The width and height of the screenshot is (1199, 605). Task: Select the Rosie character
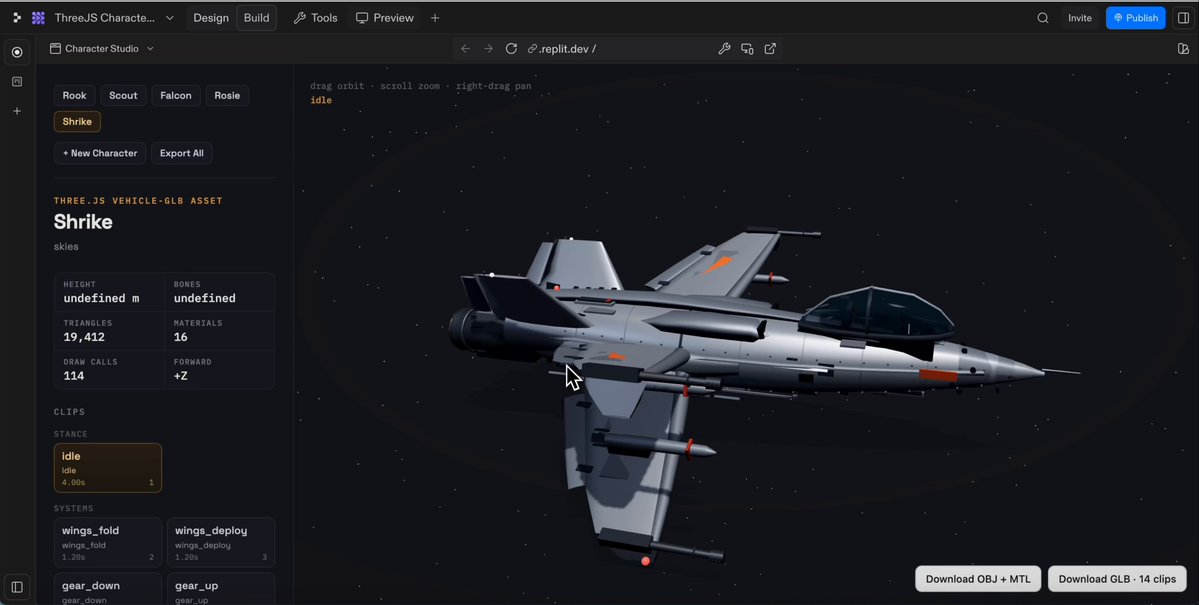click(x=227, y=96)
